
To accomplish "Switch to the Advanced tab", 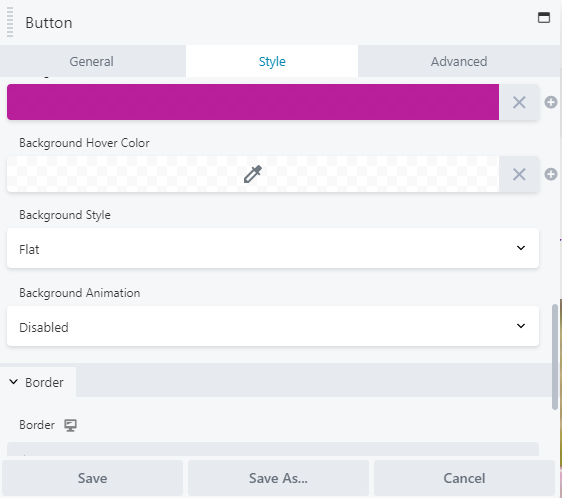I will (x=459, y=61).
